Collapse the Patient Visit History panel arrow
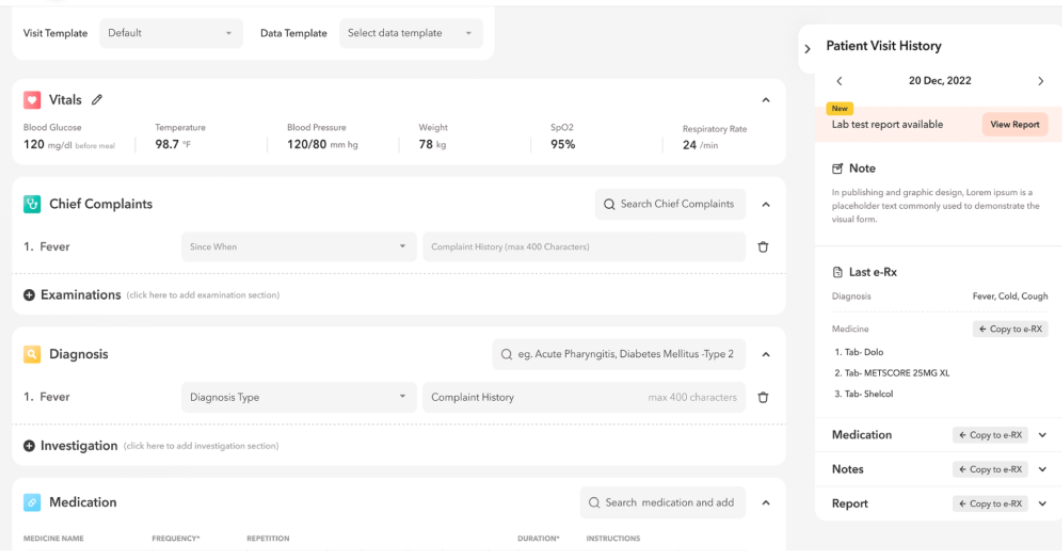The width and height of the screenshot is (1062, 551). [808, 49]
